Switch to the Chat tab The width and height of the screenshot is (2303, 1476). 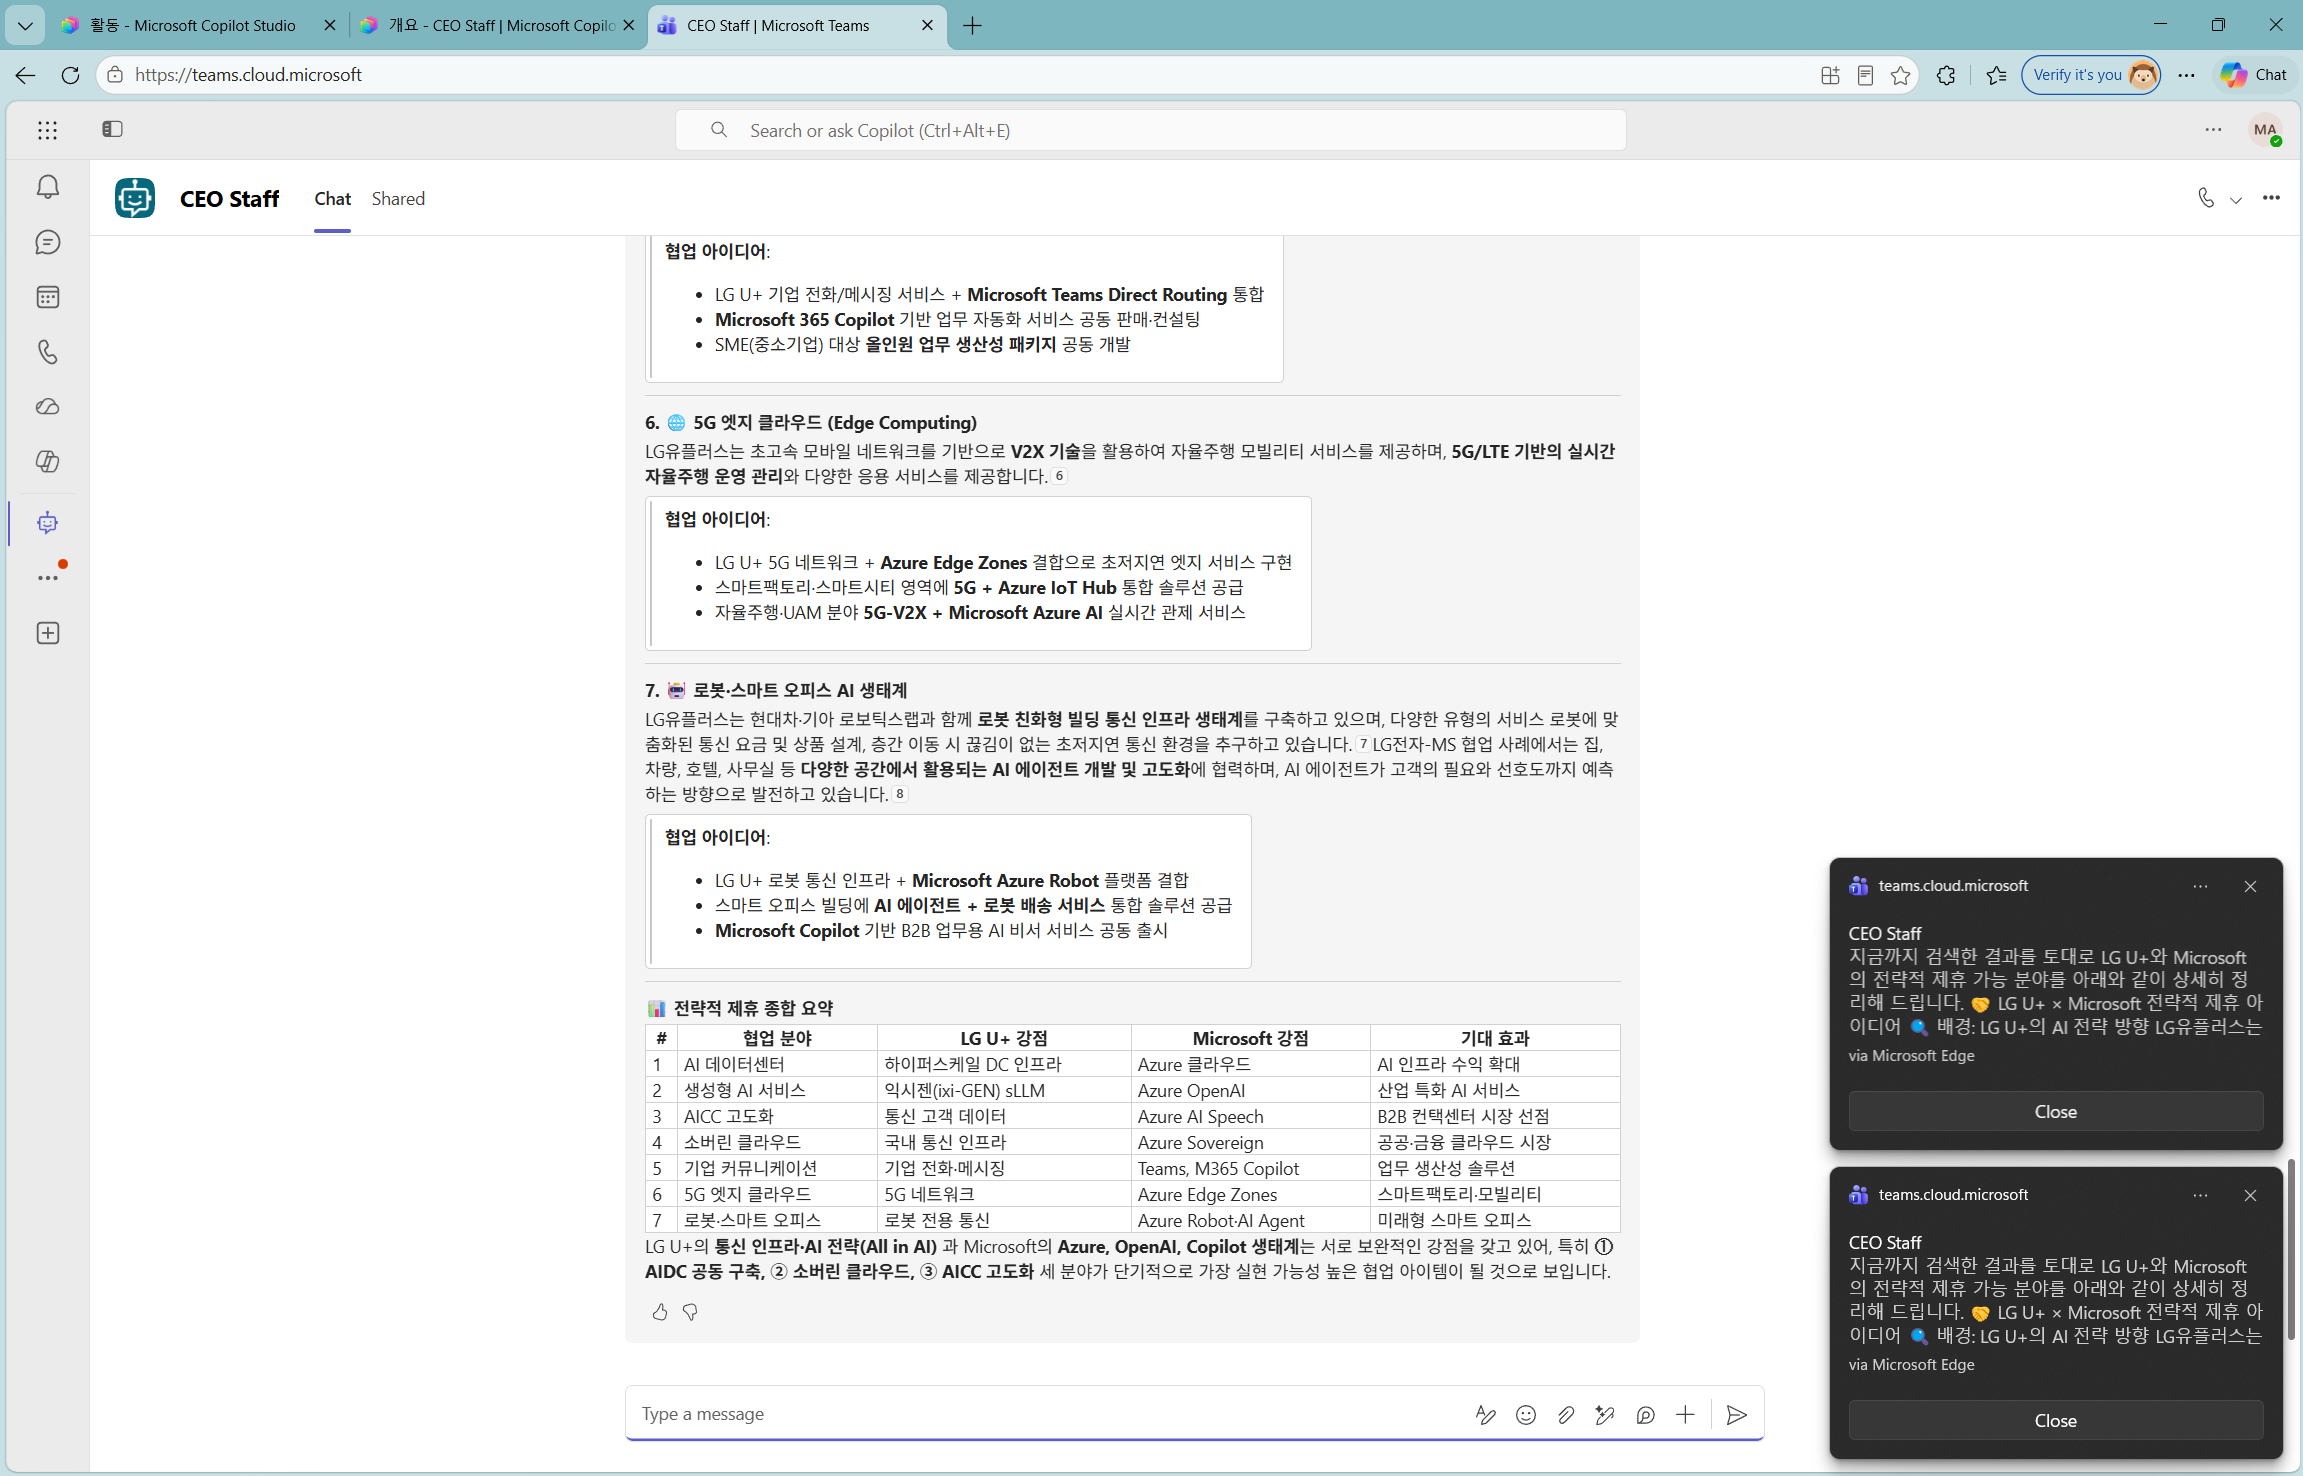[333, 199]
